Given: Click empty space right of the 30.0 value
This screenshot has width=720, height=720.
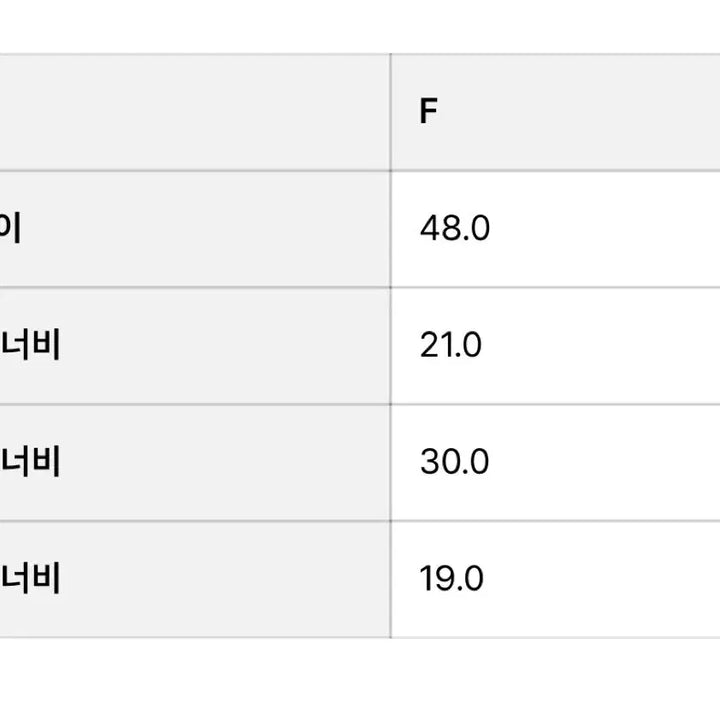Looking at the screenshot, I should (x=610, y=462).
